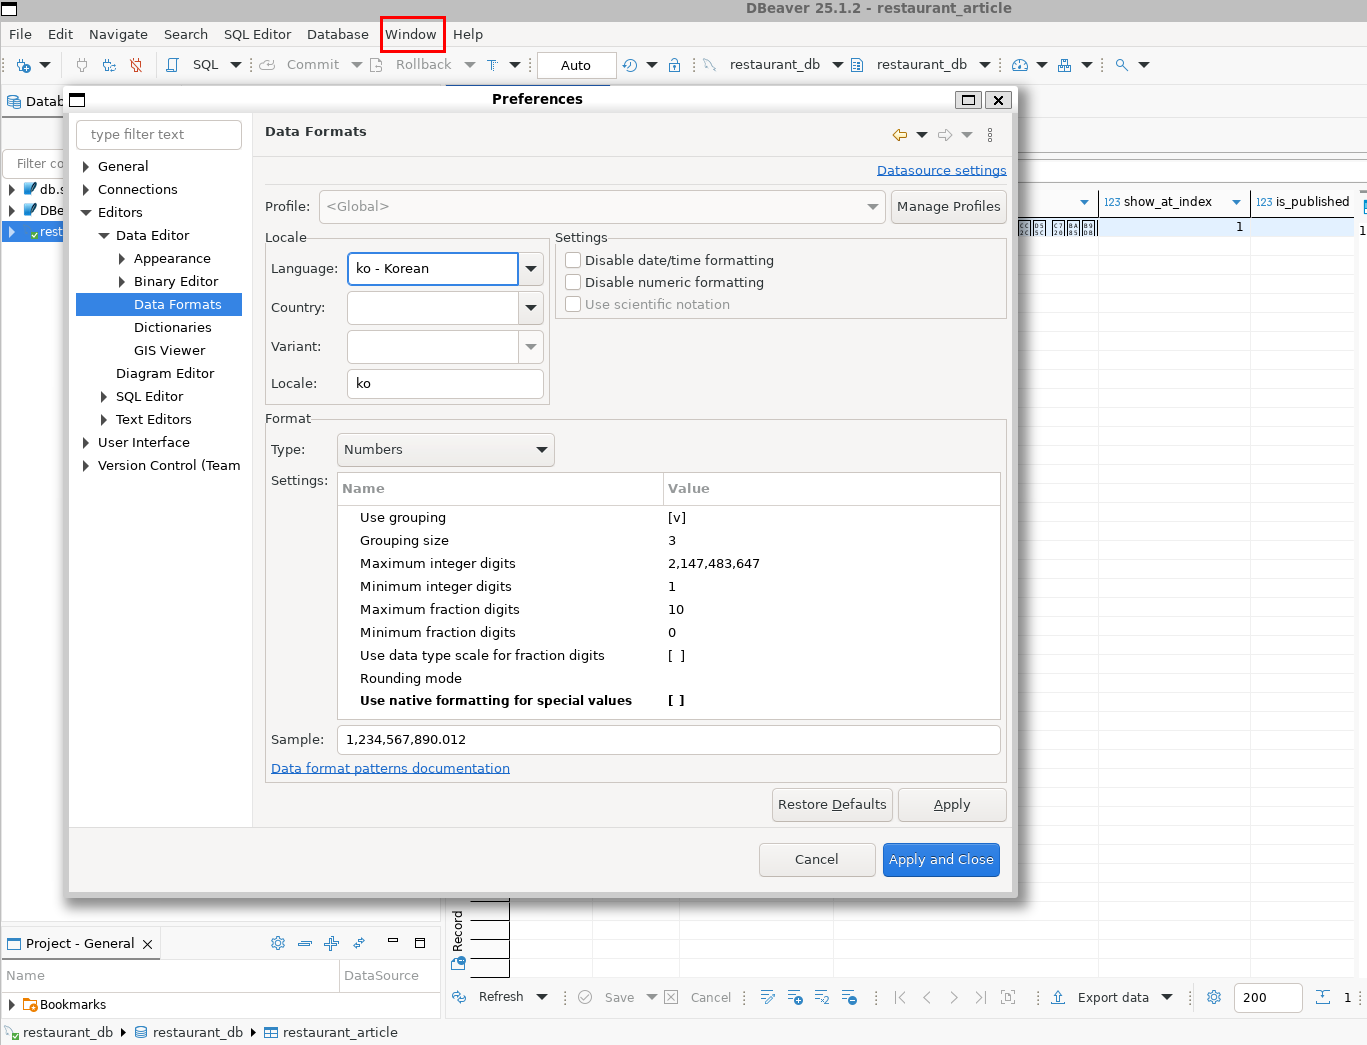
Task: Click the Project panel link-with-editor icon
Action: point(359,943)
